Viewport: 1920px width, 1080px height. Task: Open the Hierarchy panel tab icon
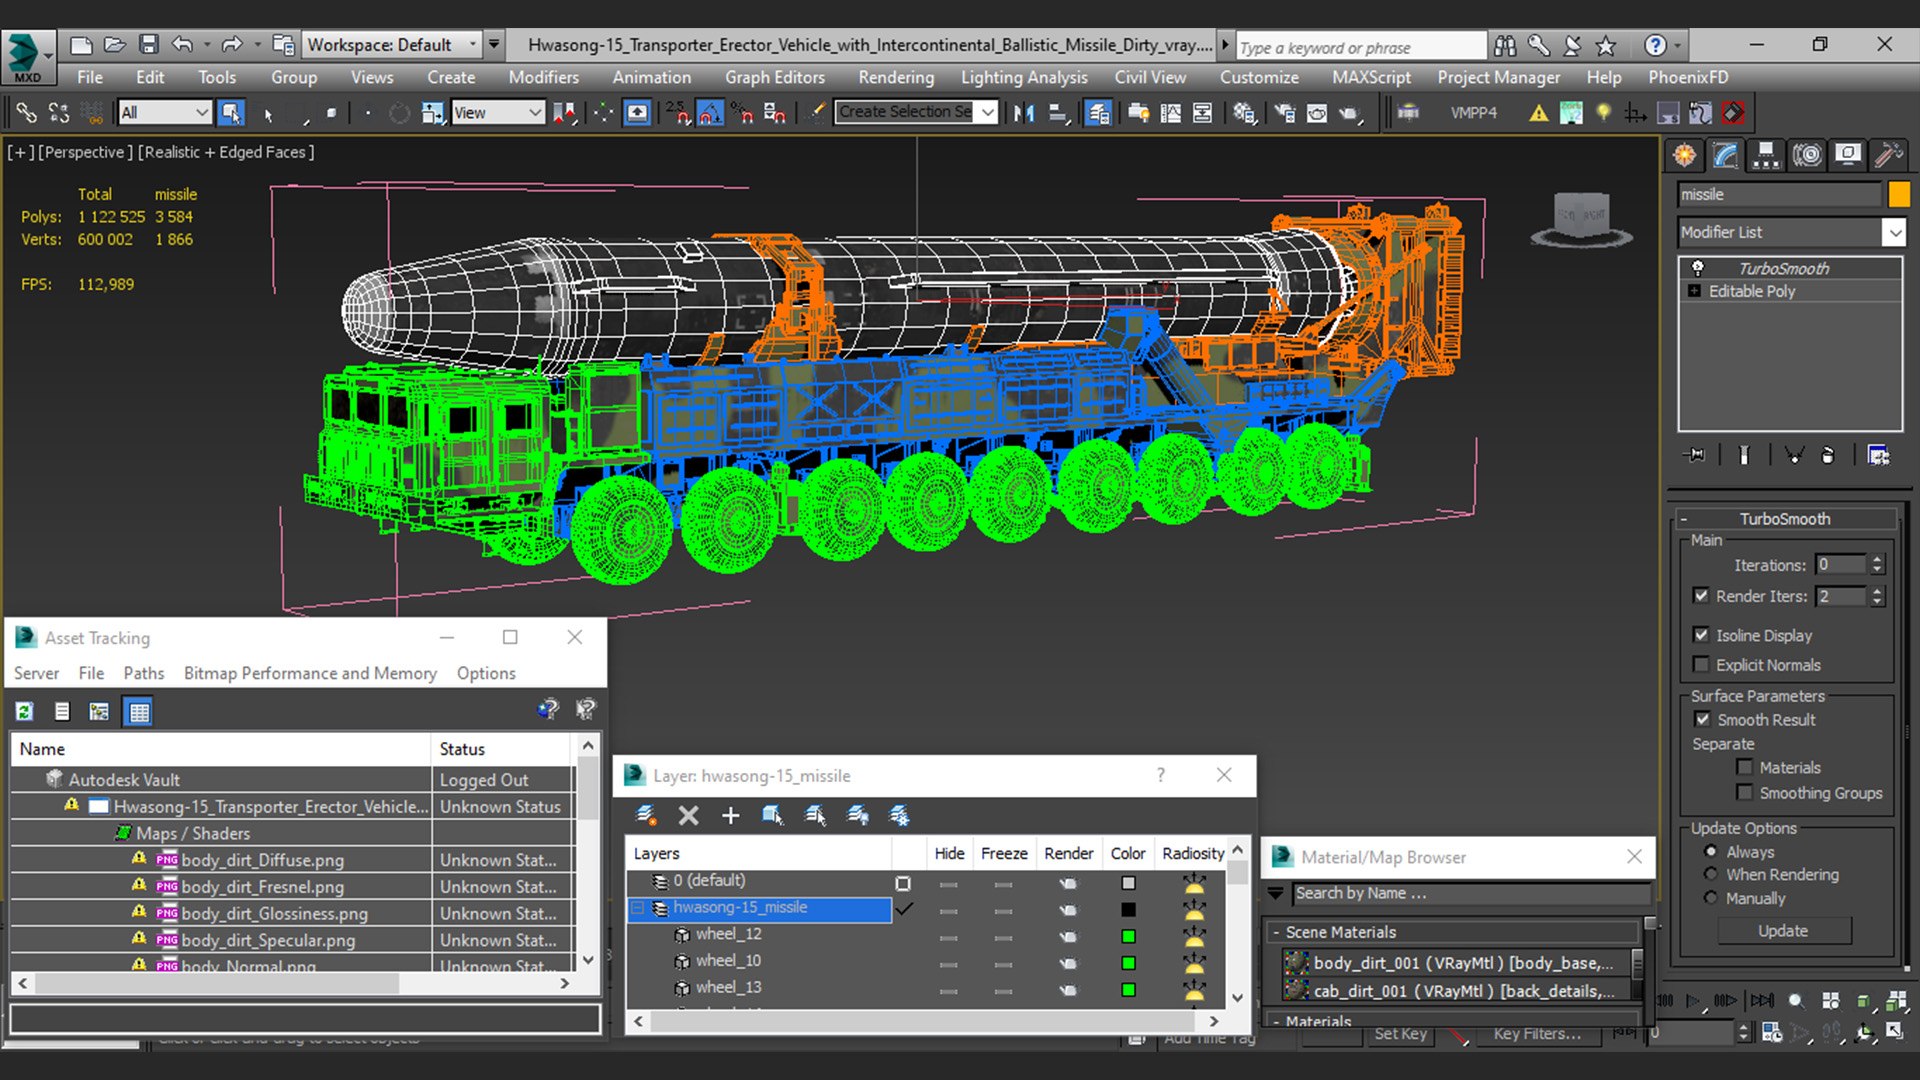pos(1766,155)
